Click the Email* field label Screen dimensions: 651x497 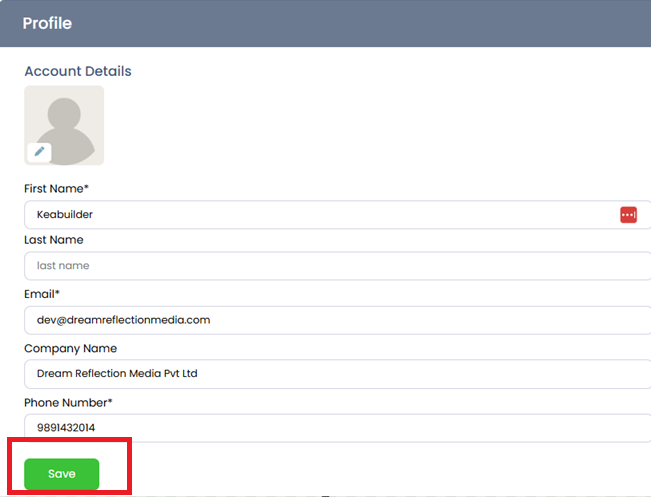coord(43,294)
